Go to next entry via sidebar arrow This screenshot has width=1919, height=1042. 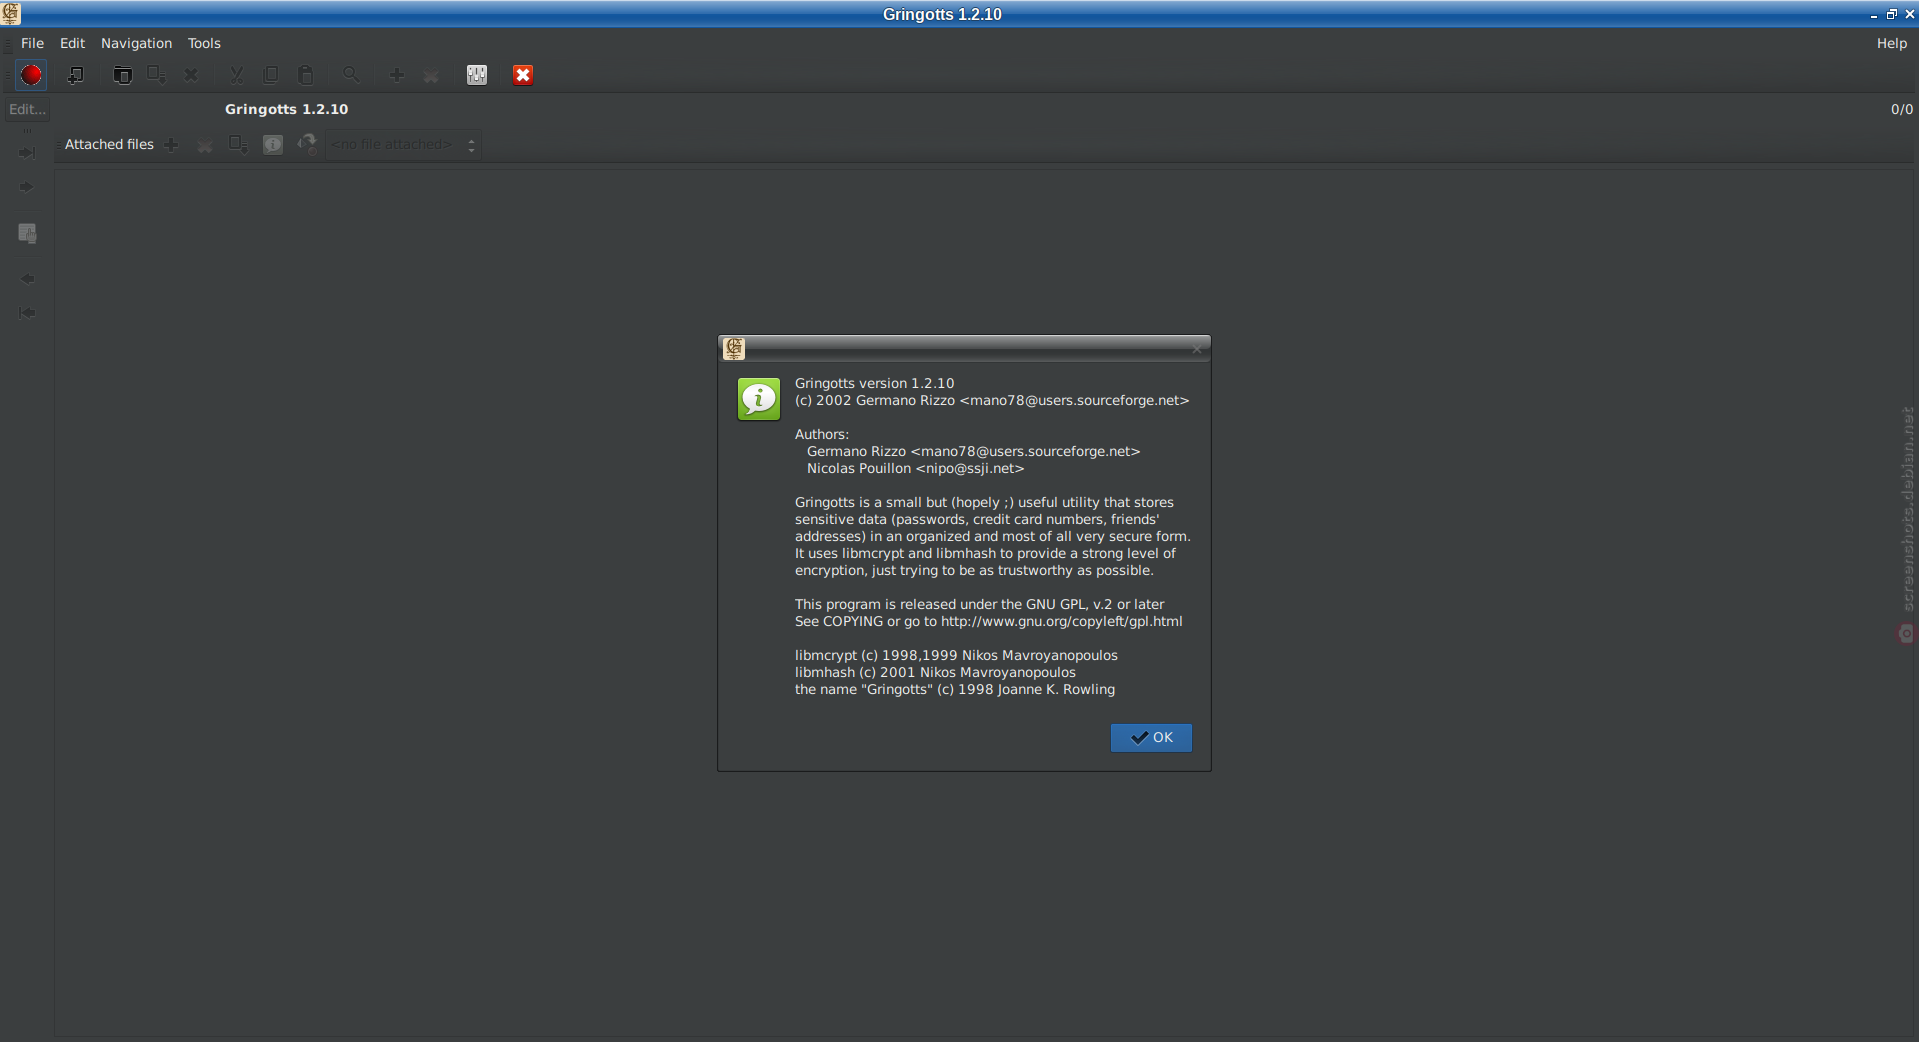[x=27, y=187]
